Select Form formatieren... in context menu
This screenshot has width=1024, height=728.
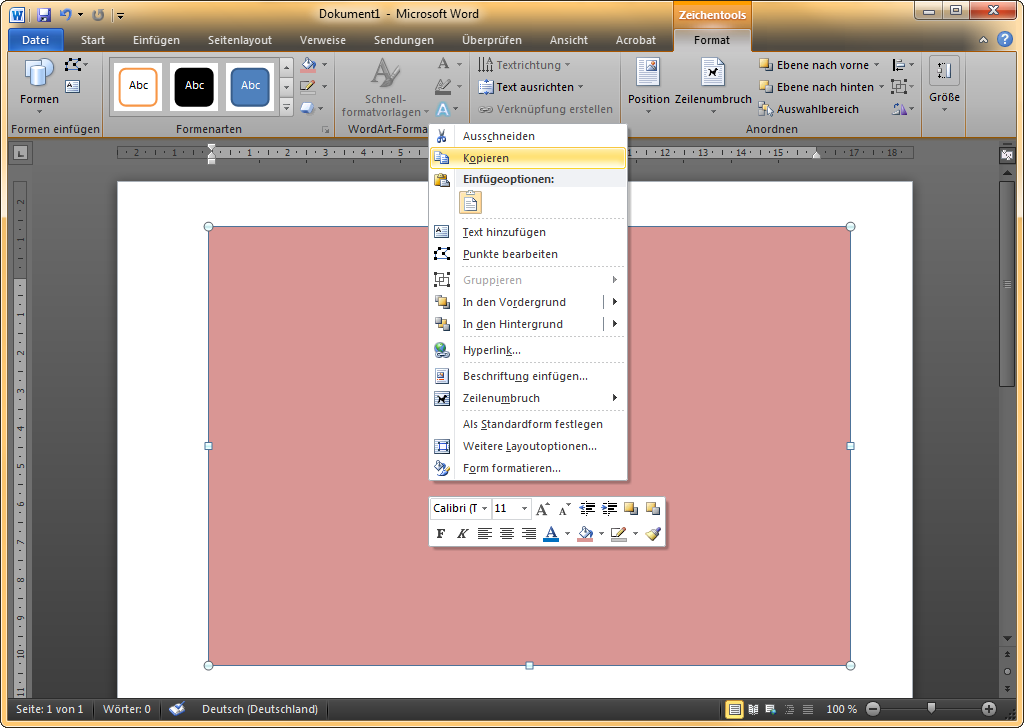pyautogui.click(x=511, y=468)
